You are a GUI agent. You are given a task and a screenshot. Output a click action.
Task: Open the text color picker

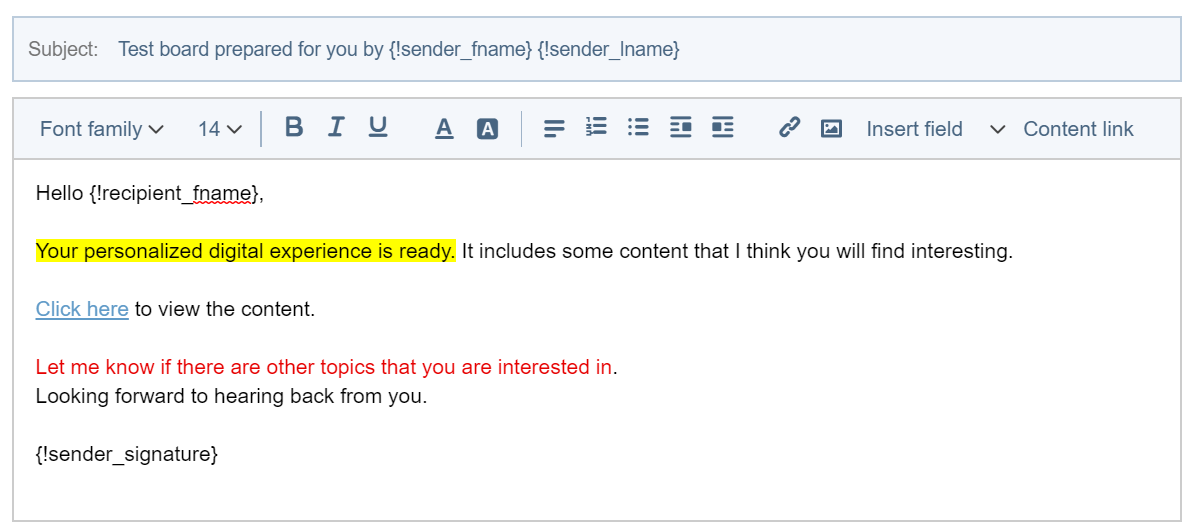tap(445, 129)
